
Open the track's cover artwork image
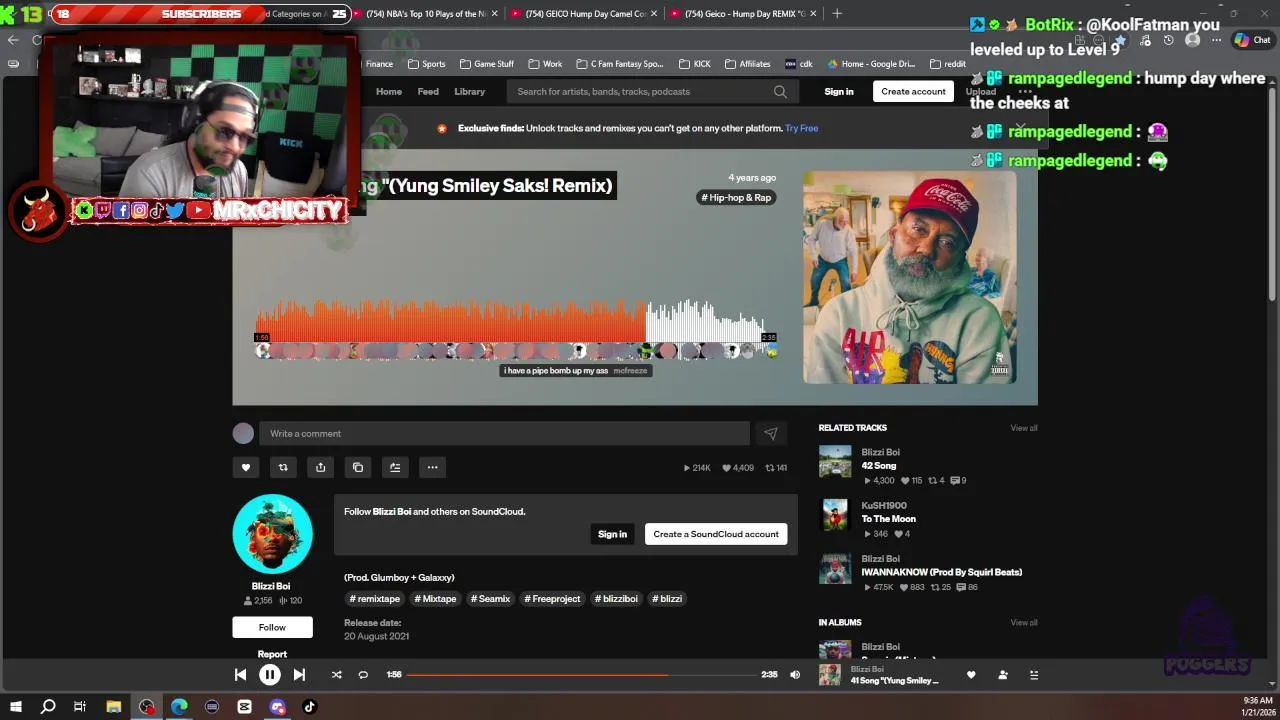909,277
